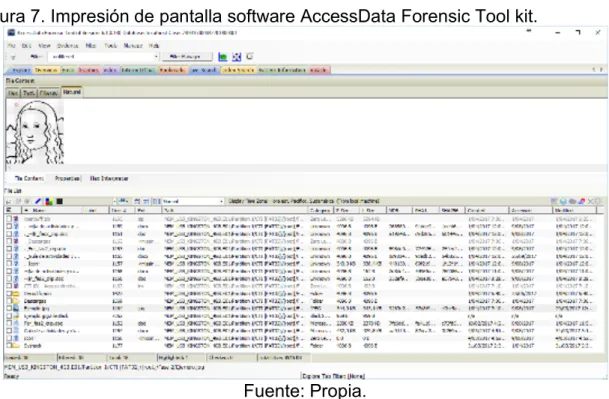The width and height of the screenshot is (609, 399).
Task: Sort file list by Name column
Action: click(x=52, y=211)
